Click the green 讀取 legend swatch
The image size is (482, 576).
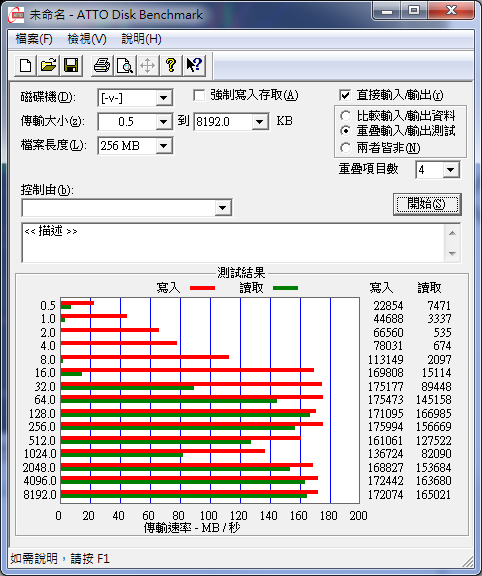[285, 288]
